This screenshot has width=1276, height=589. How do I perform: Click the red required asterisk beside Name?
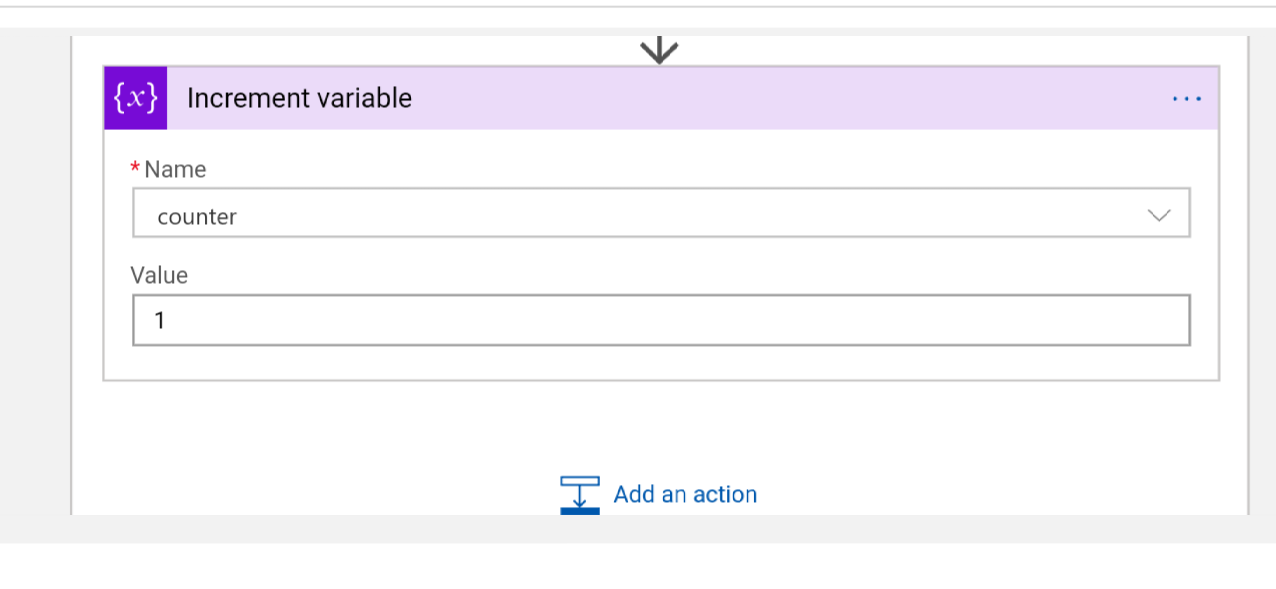[x=135, y=169]
